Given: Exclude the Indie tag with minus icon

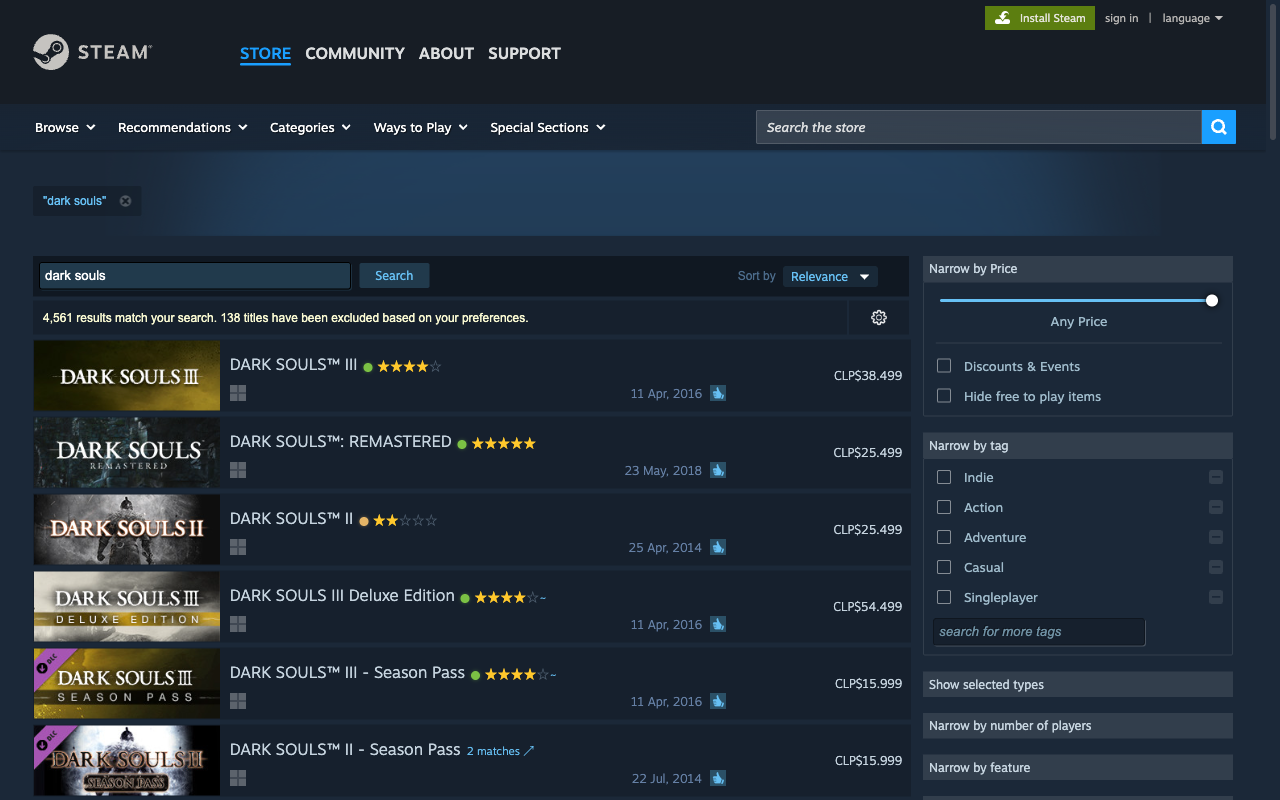Looking at the screenshot, I should click(x=1216, y=477).
